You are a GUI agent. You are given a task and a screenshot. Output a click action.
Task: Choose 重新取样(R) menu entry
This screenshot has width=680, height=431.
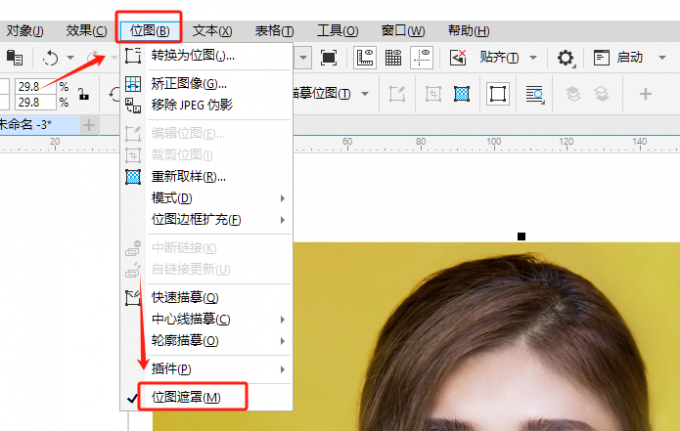tap(206, 176)
